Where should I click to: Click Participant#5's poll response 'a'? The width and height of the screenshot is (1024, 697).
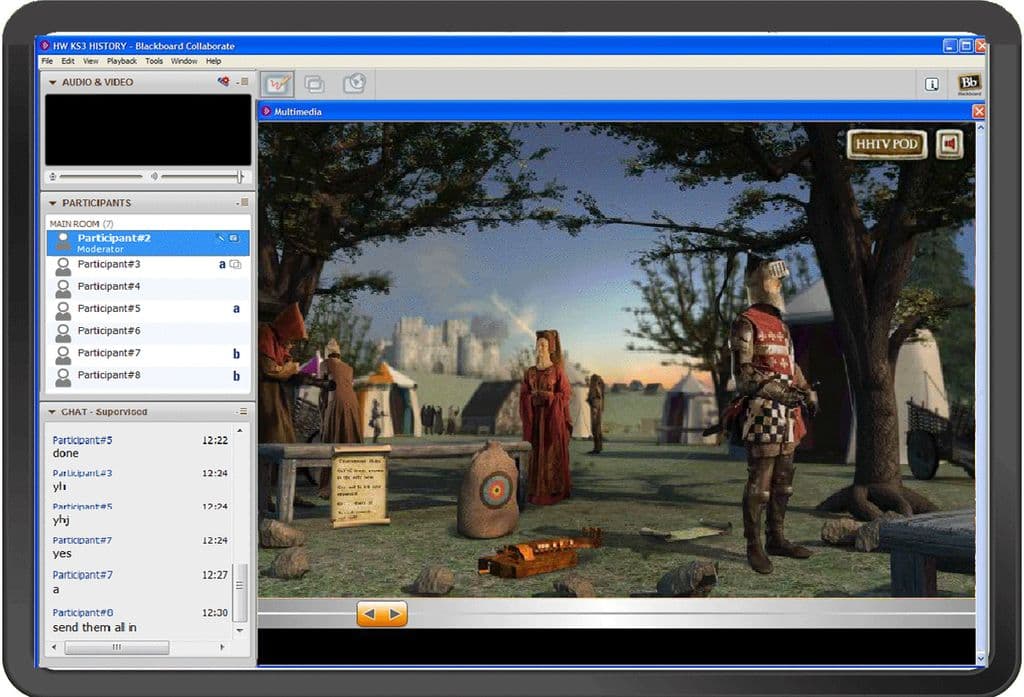[236, 309]
